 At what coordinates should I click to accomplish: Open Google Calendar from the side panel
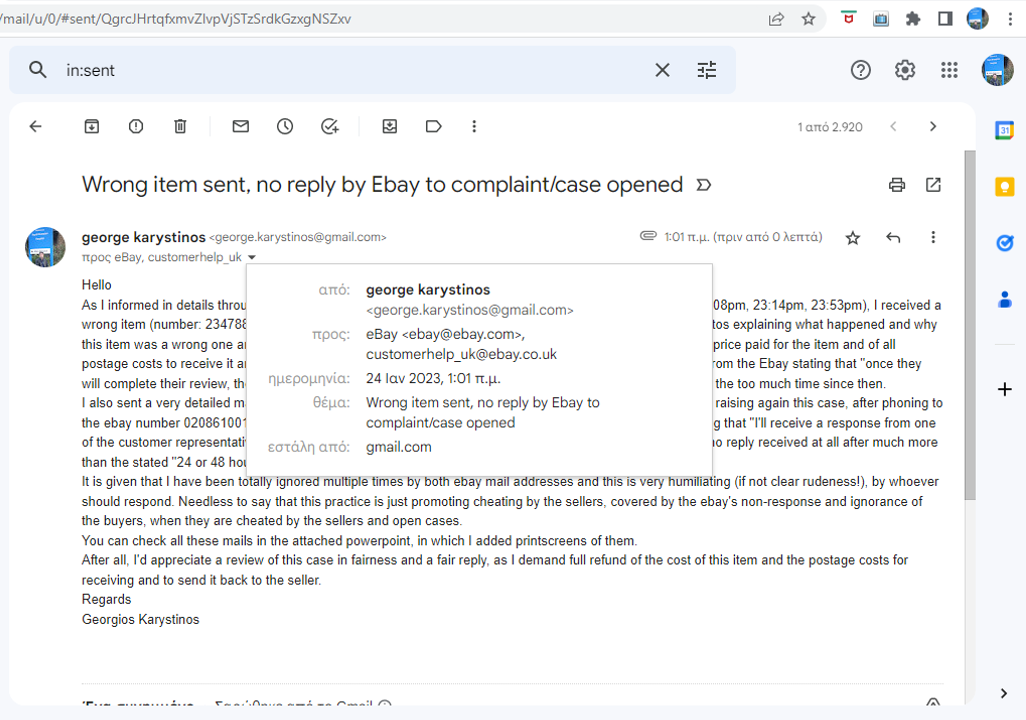click(1004, 130)
